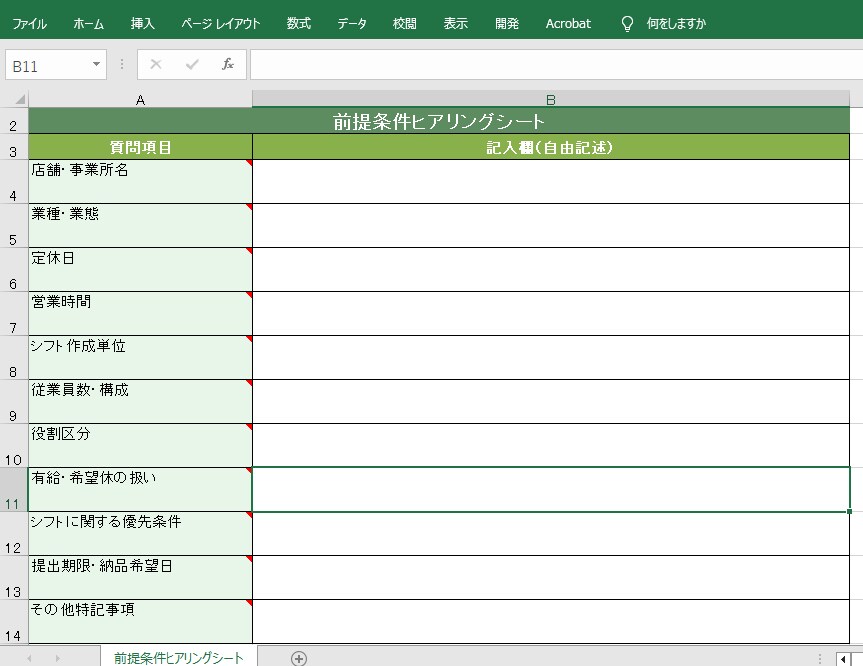Click the Insert Function fx icon

coord(228,64)
